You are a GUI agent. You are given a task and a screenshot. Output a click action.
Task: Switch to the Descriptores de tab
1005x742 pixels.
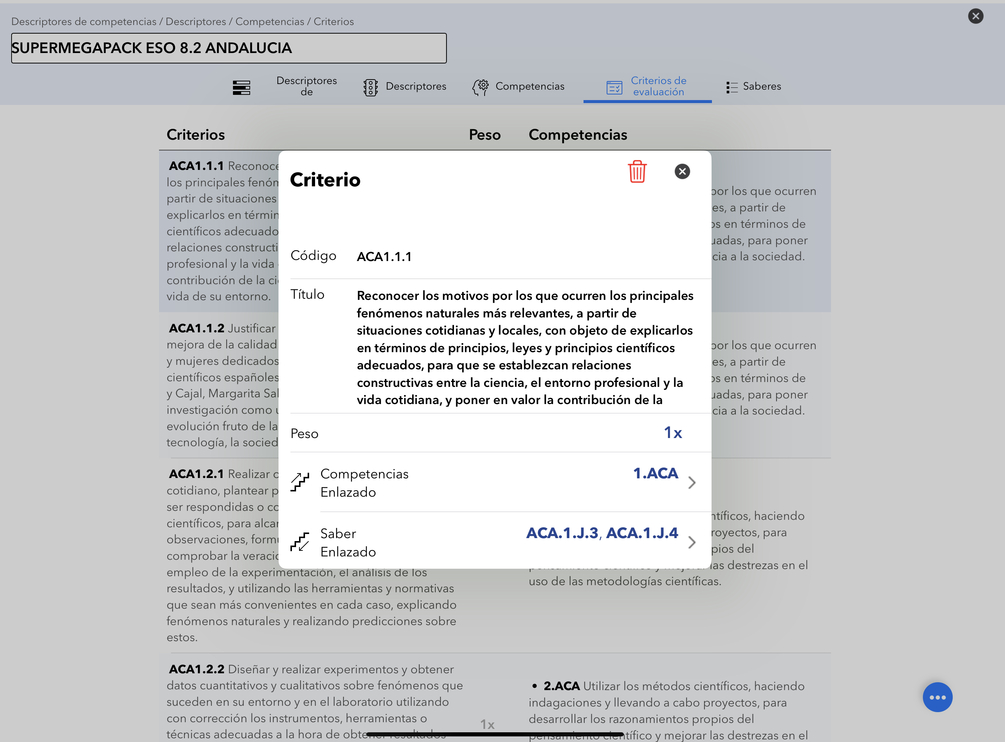[x=306, y=86]
